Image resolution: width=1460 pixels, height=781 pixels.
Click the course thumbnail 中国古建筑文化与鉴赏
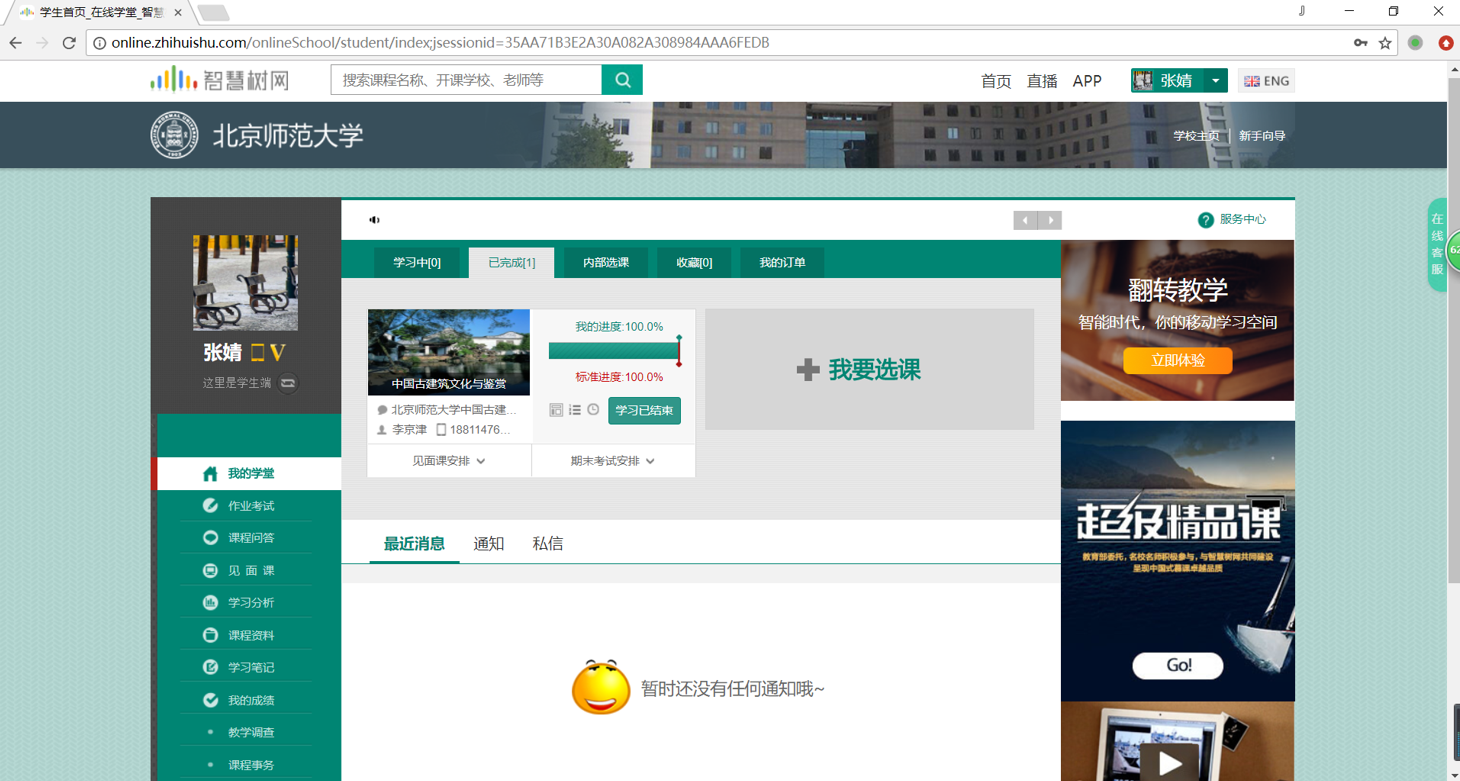tap(449, 352)
